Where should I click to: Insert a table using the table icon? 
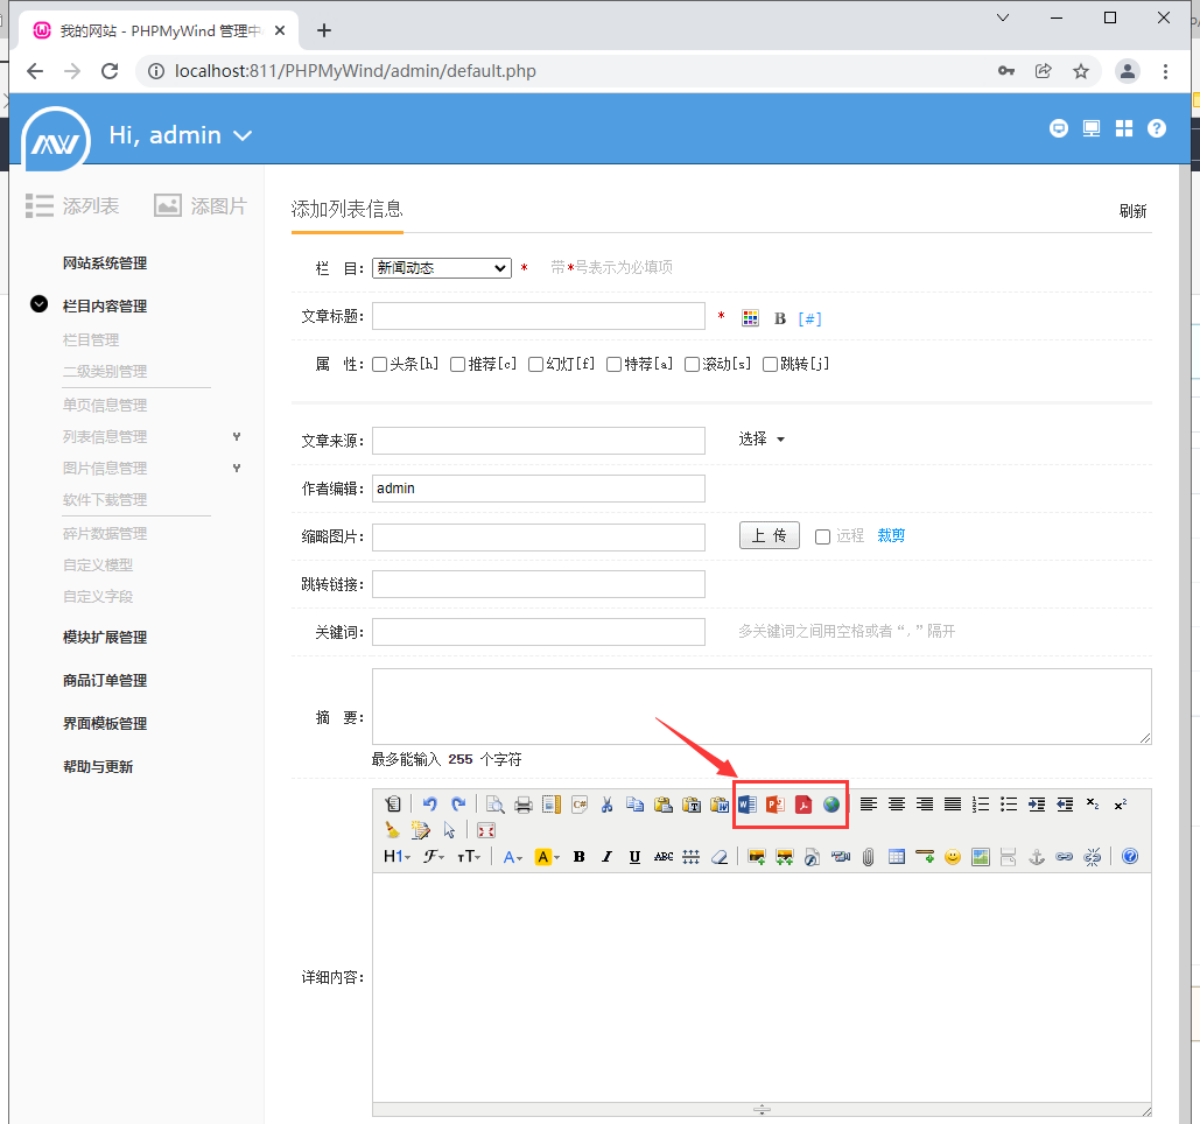pos(896,857)
